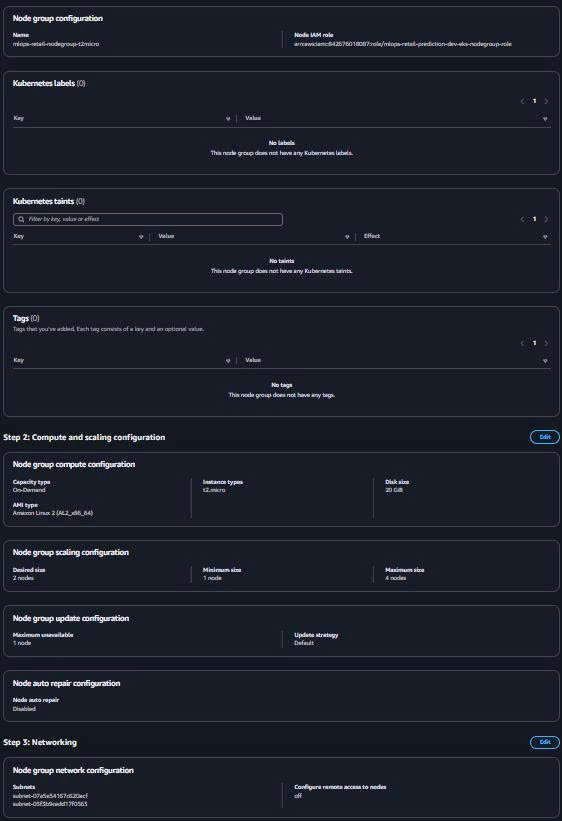The image size is (562, 821).
Task: Click the Node group scaling configuration heading
Action: point(71,552)
